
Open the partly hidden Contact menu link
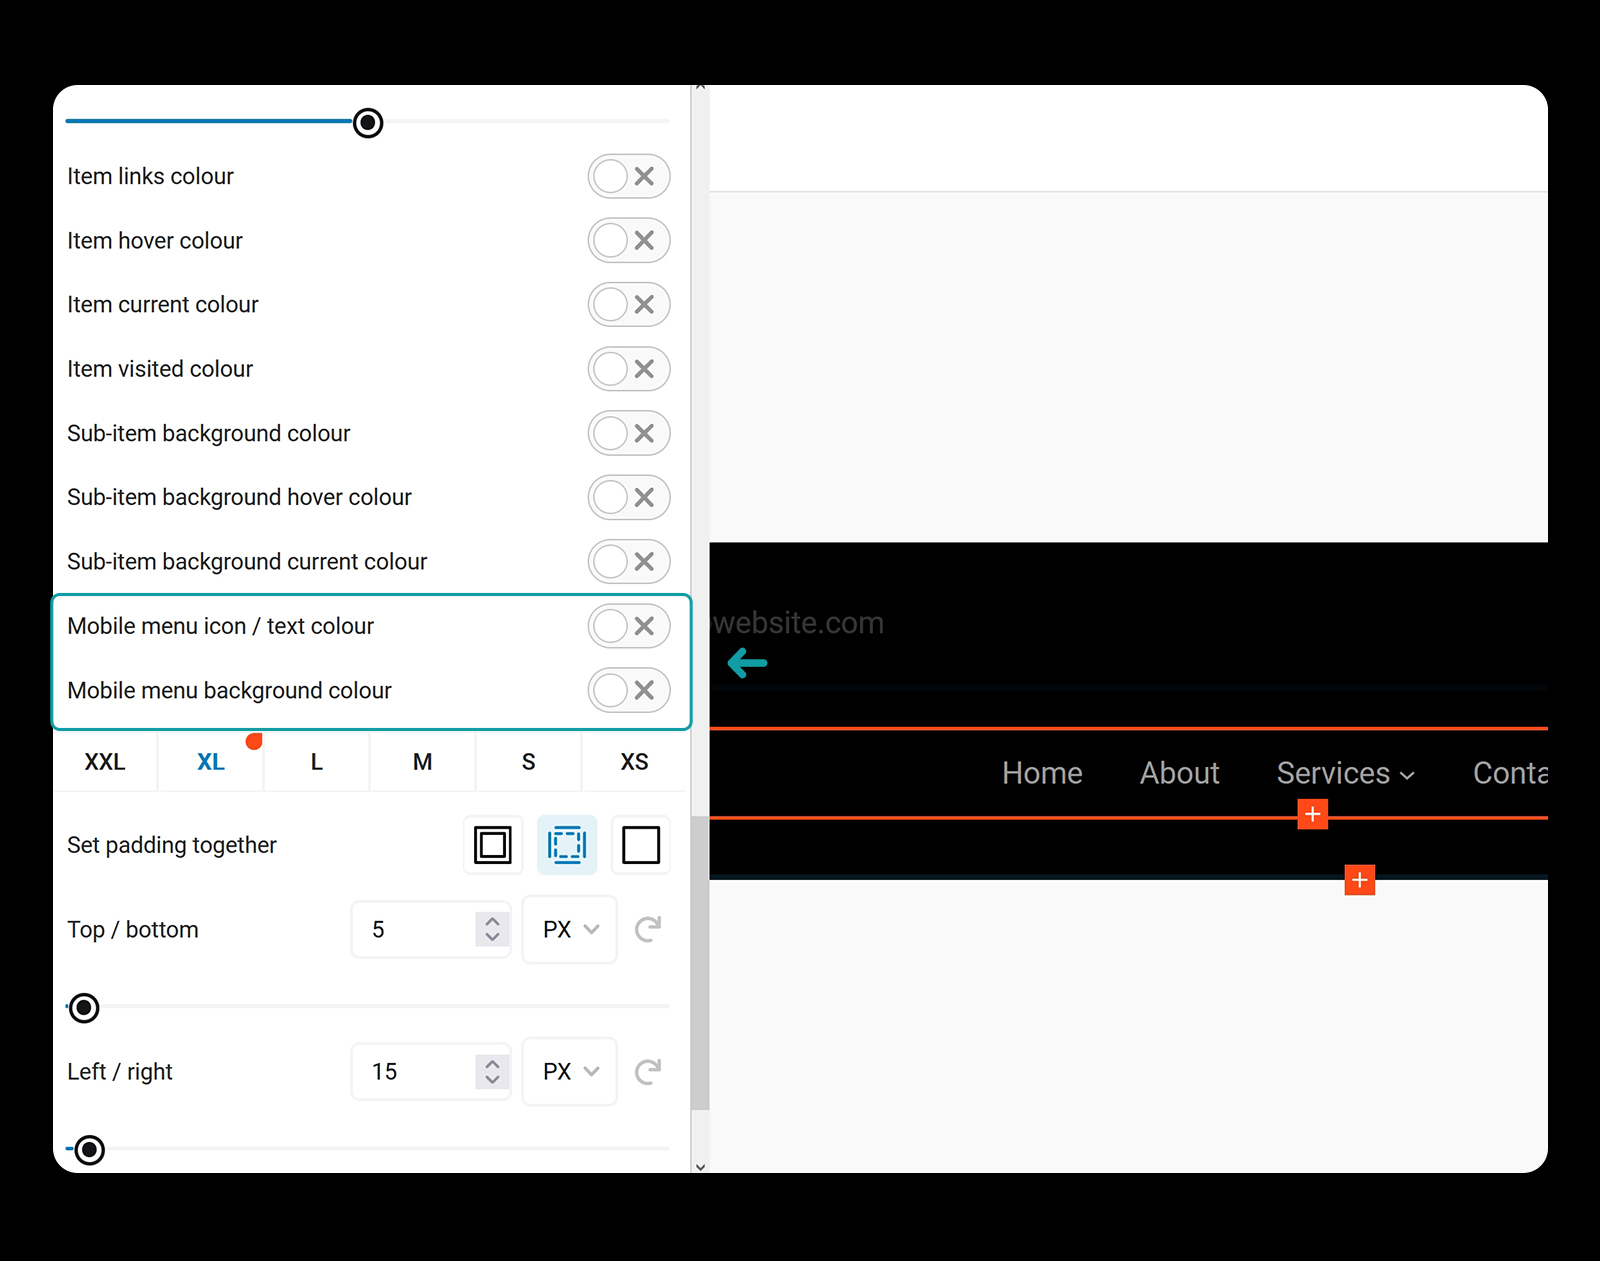(x=1510, y=773)
